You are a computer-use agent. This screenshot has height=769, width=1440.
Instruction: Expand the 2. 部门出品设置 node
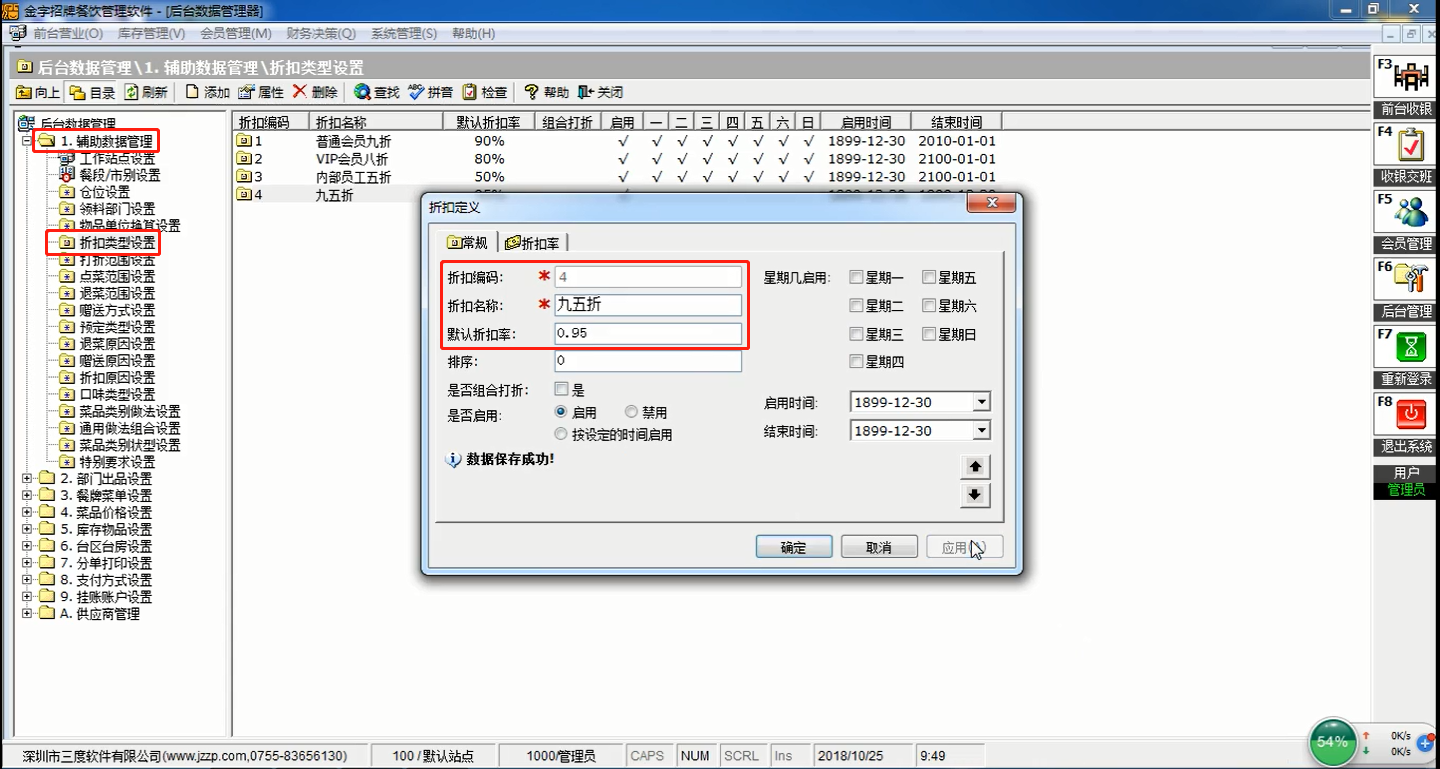[x=27, y=479]
